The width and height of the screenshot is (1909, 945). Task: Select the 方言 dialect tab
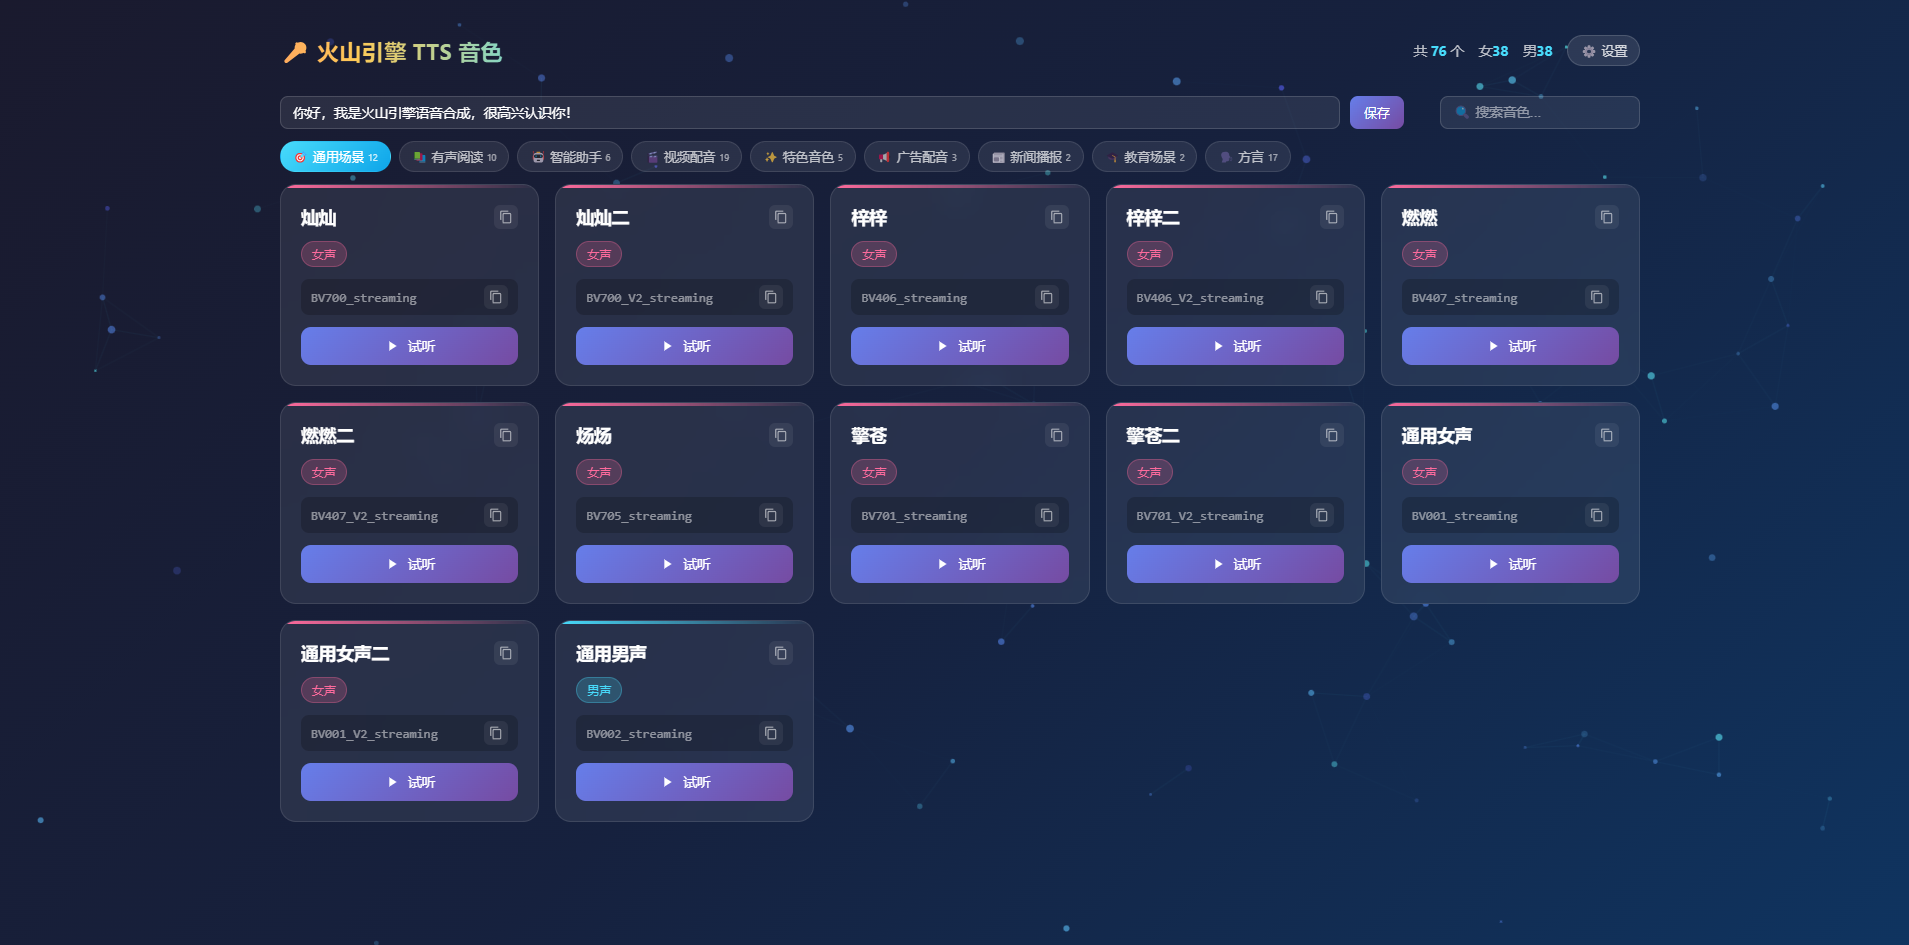coord(1248,157)
